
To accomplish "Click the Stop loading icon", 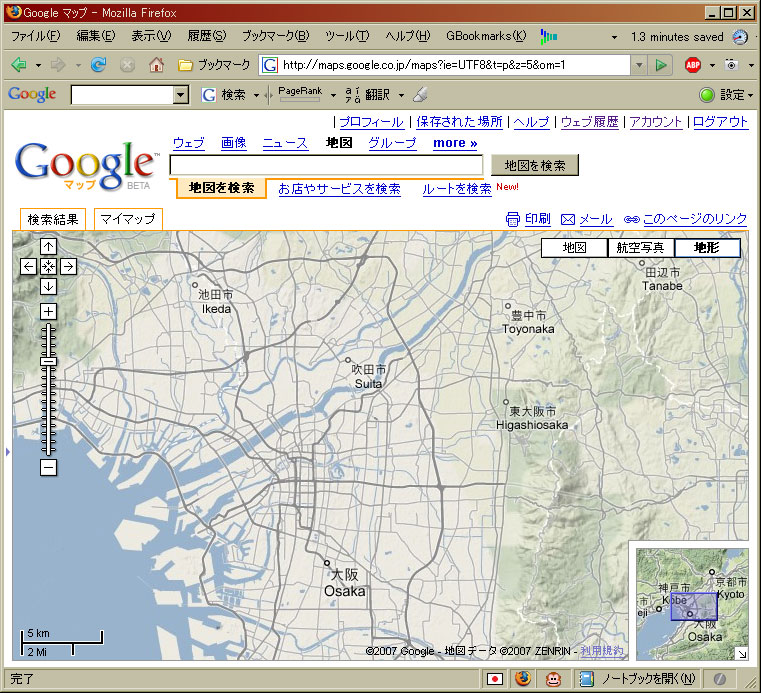I will coord(127,65).
